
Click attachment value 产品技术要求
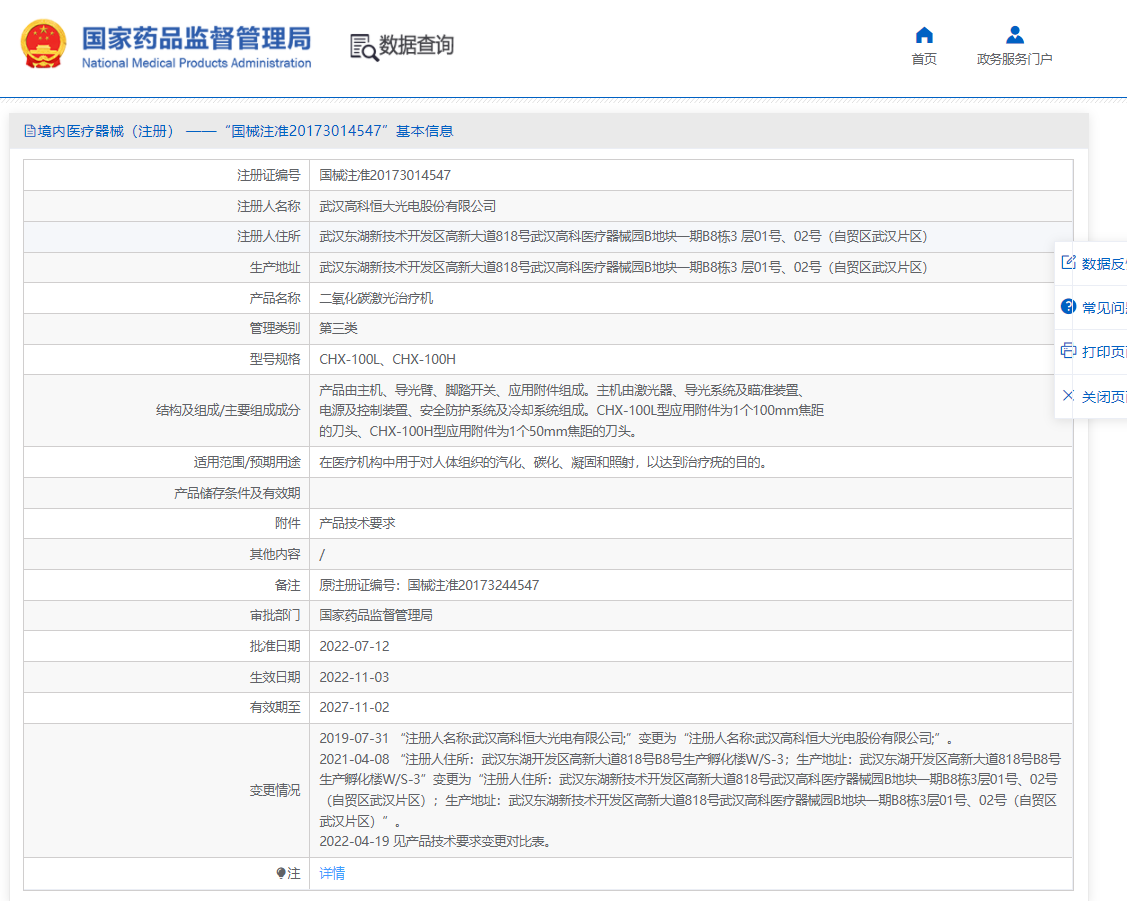[x=357, y=523]
